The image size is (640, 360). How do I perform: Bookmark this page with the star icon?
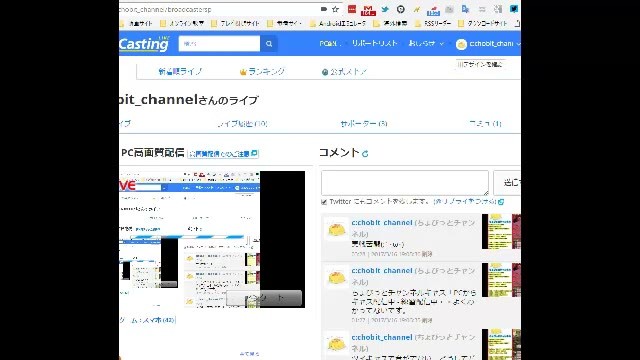[x=335, y=9]
